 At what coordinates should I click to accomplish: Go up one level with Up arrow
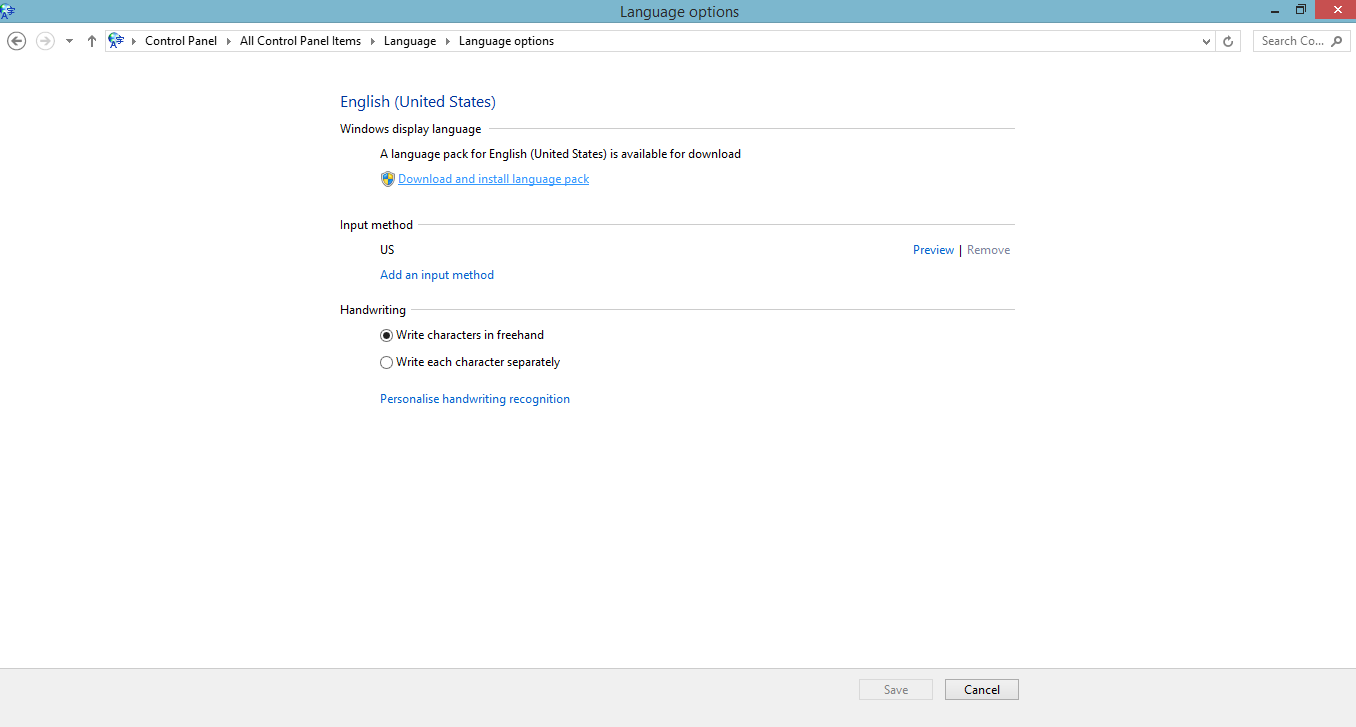click(x=92, y=41)
